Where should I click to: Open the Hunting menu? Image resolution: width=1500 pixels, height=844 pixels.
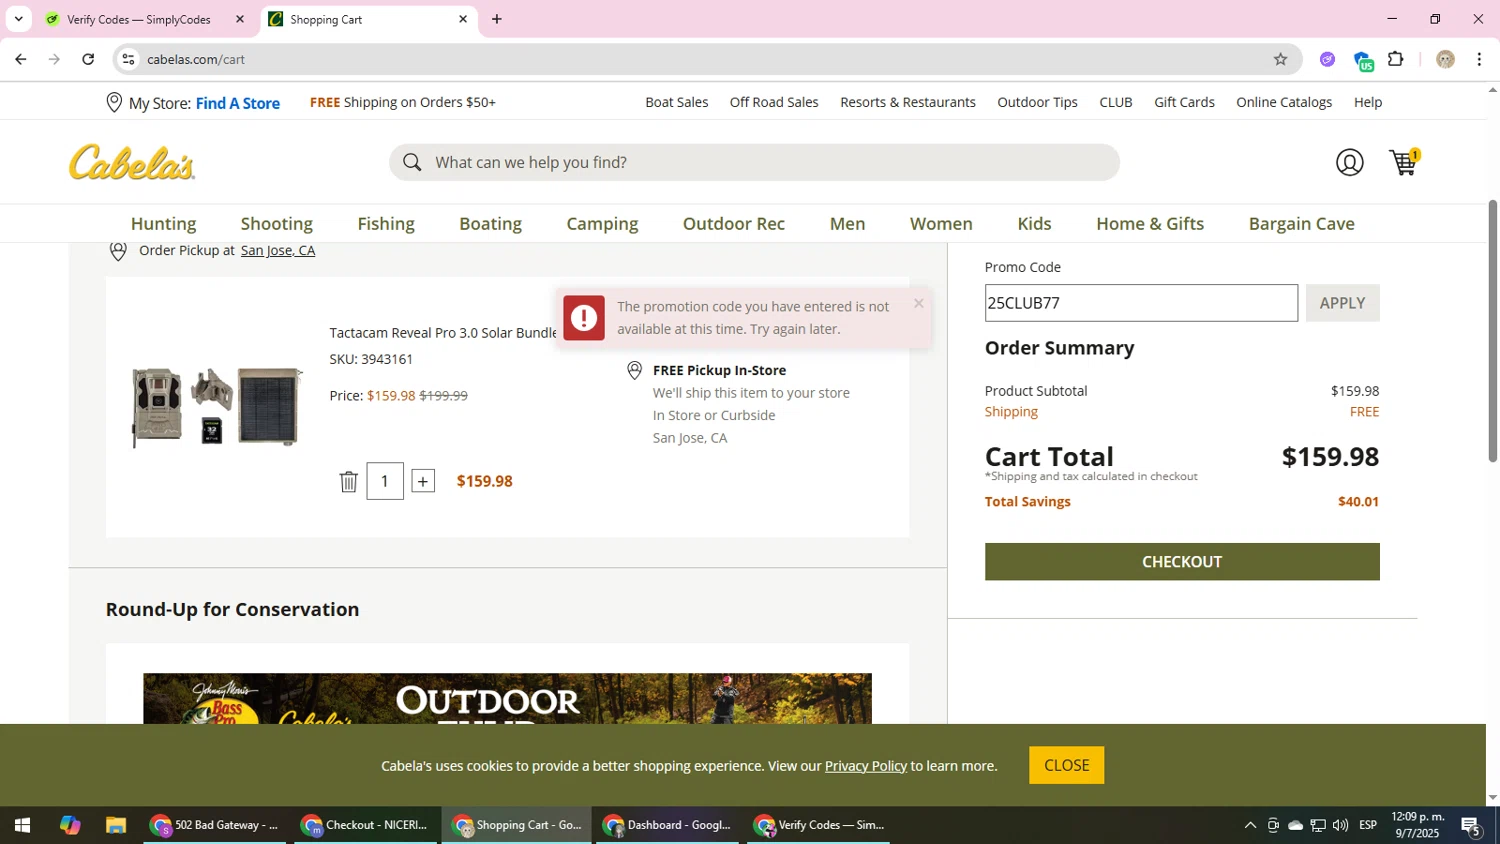(163, 224)
